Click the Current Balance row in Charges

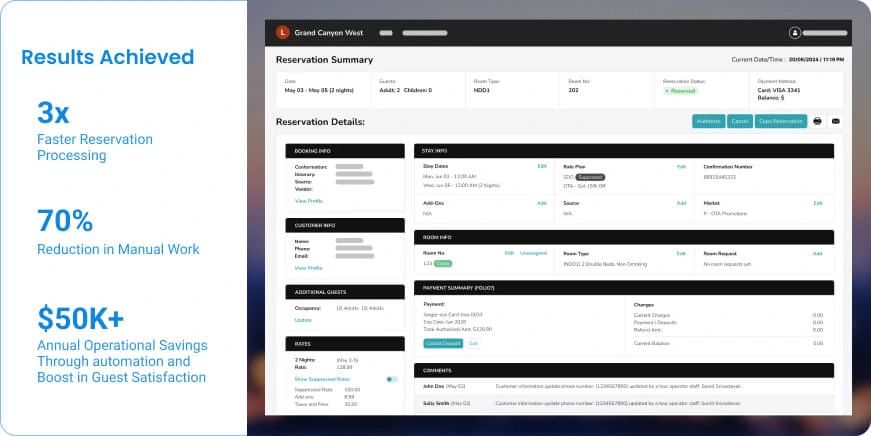click(728, 343)
